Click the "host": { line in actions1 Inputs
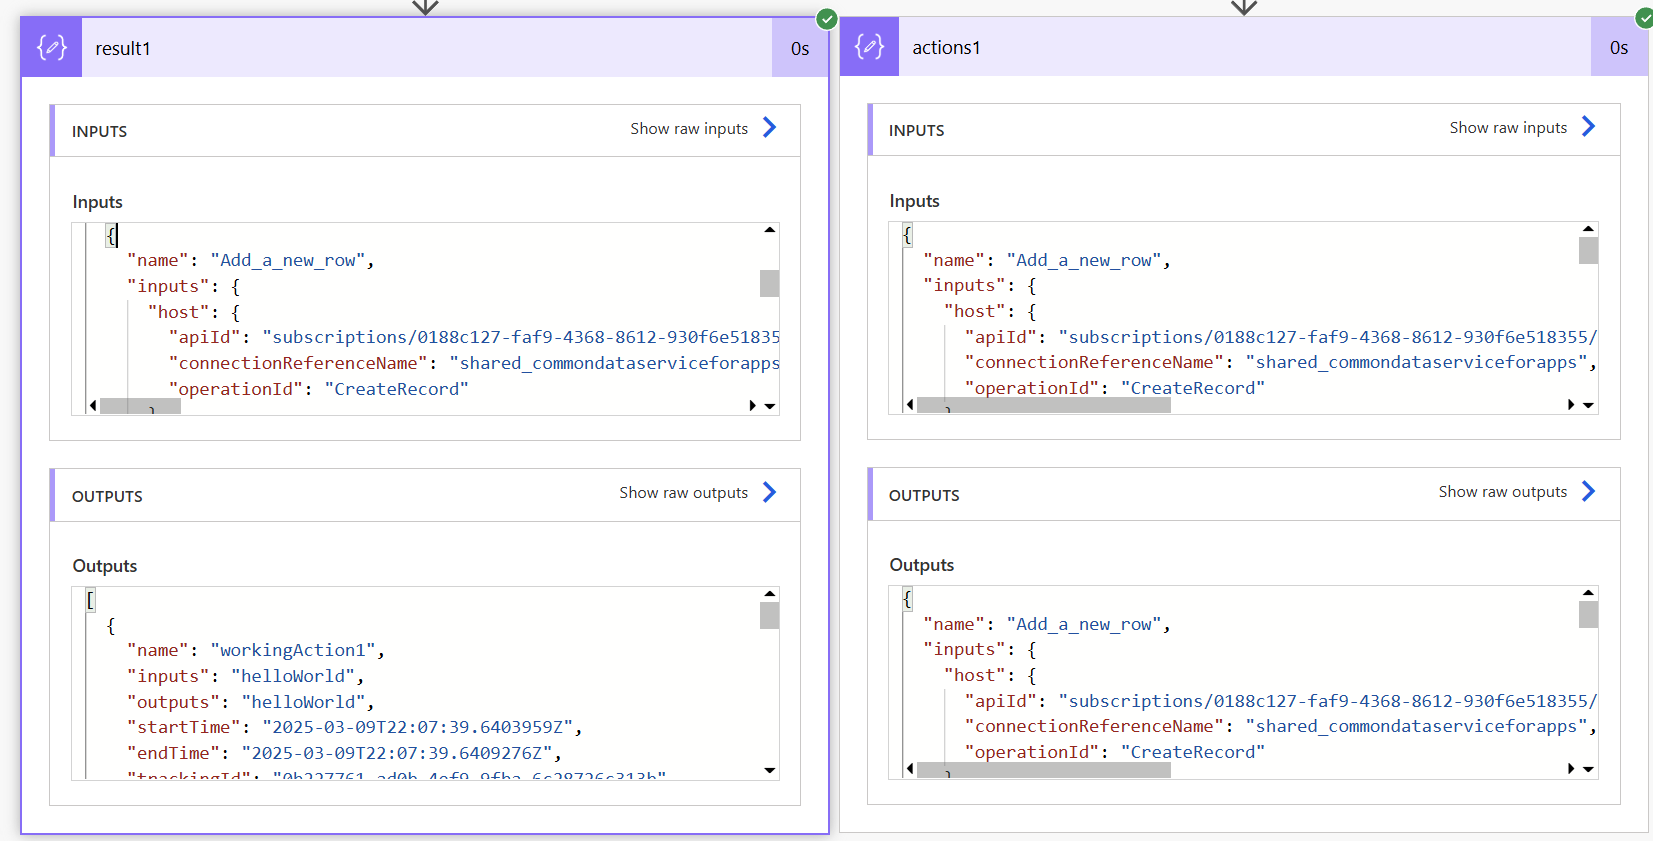This screenshot has width=1653, height=841. pos(990,311)
